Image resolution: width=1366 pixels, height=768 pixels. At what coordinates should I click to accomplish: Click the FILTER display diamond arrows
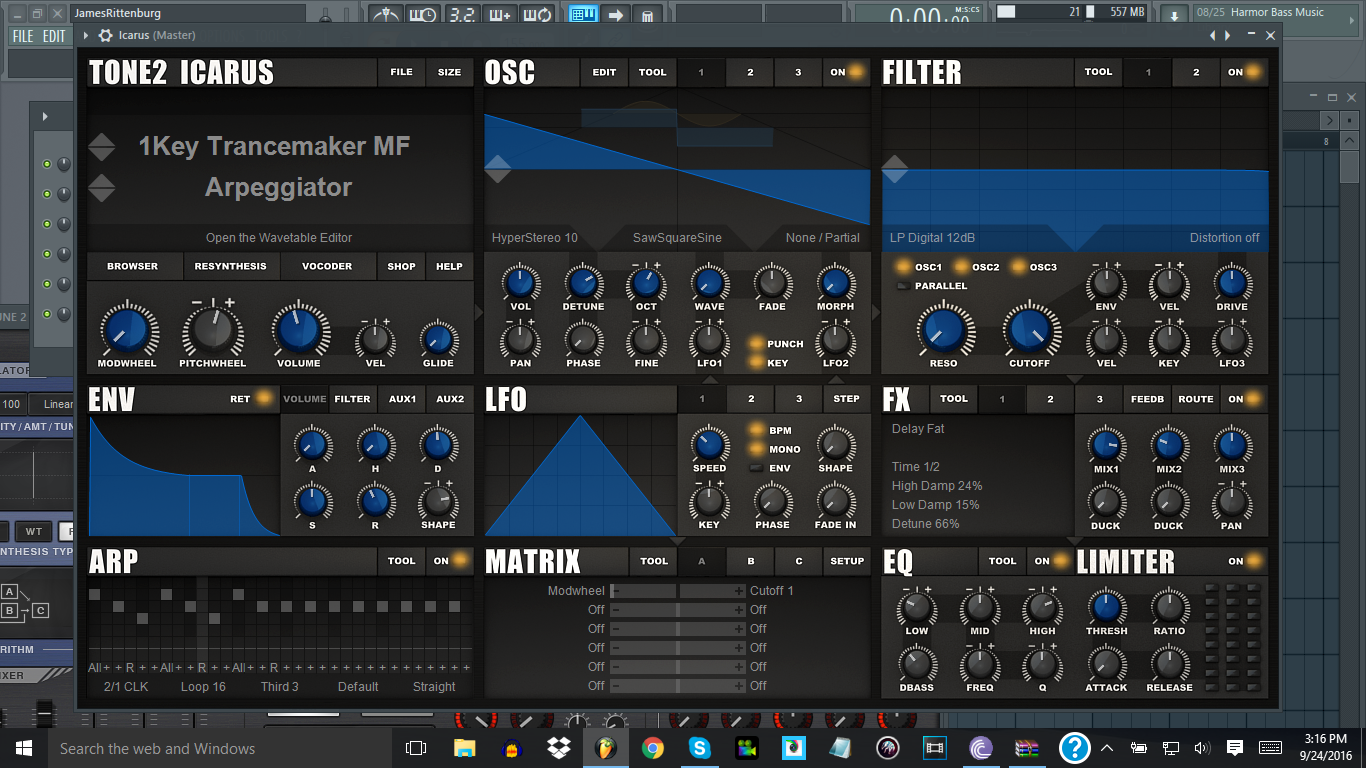click(895, 169)
